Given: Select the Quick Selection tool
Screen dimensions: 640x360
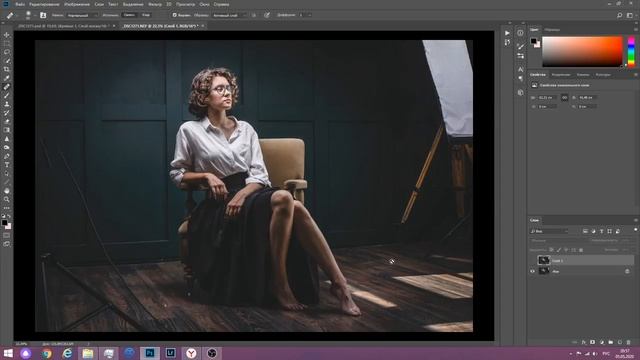Looking at the screenshot, I should [7, 61].
